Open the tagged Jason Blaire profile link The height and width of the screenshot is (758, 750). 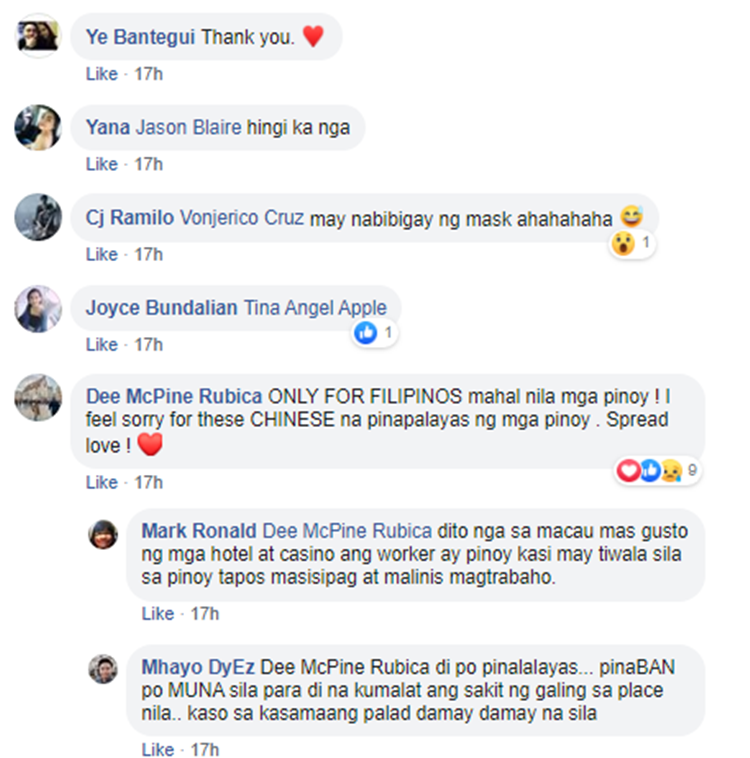tap(188, 128)
